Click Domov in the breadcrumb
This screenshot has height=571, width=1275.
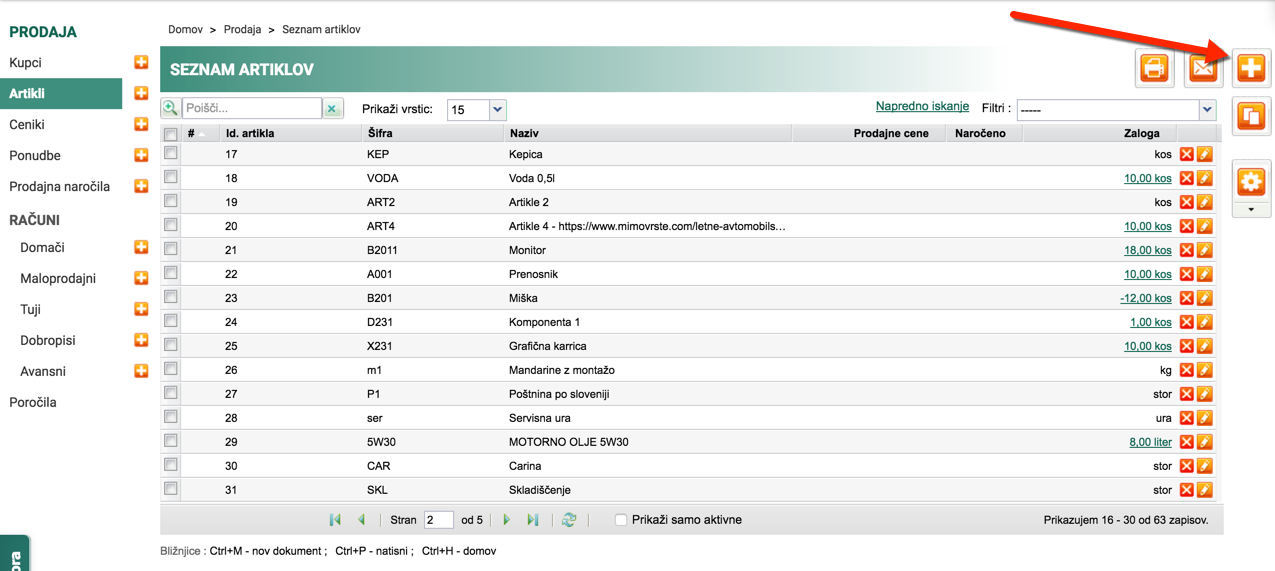pyautogui.click(x=185, y=30)
